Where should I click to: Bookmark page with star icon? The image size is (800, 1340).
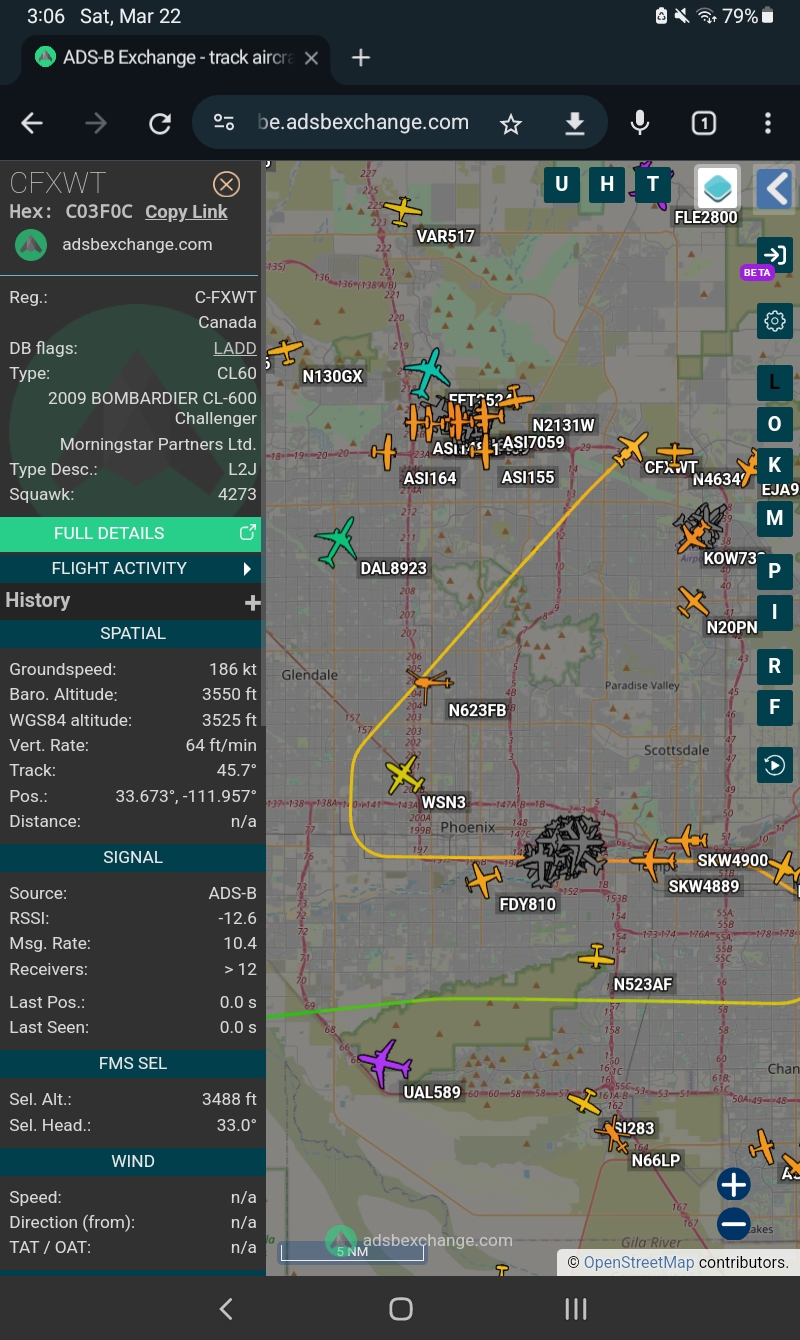click(511, 123)
